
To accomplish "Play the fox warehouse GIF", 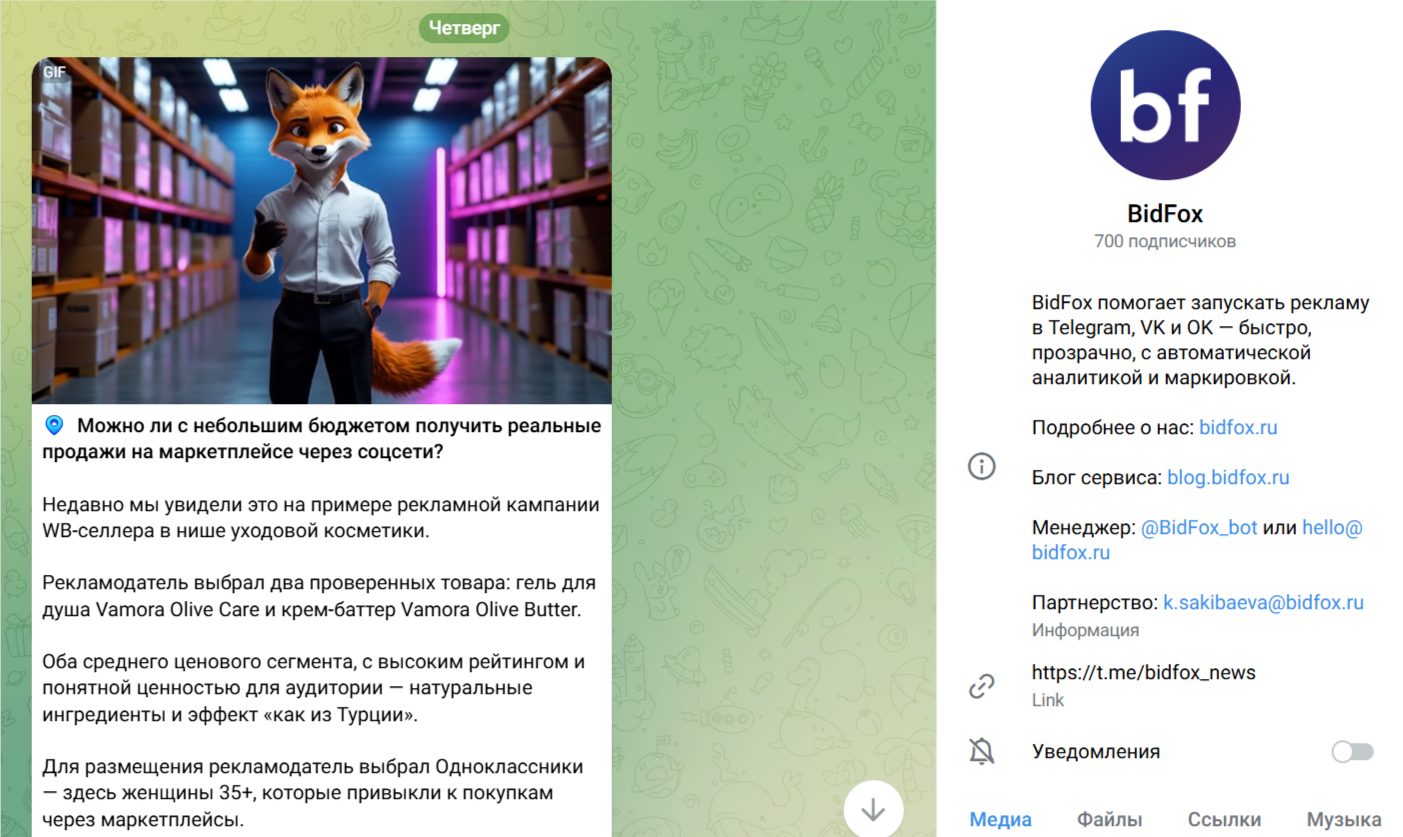I will [x=322, y=231].
